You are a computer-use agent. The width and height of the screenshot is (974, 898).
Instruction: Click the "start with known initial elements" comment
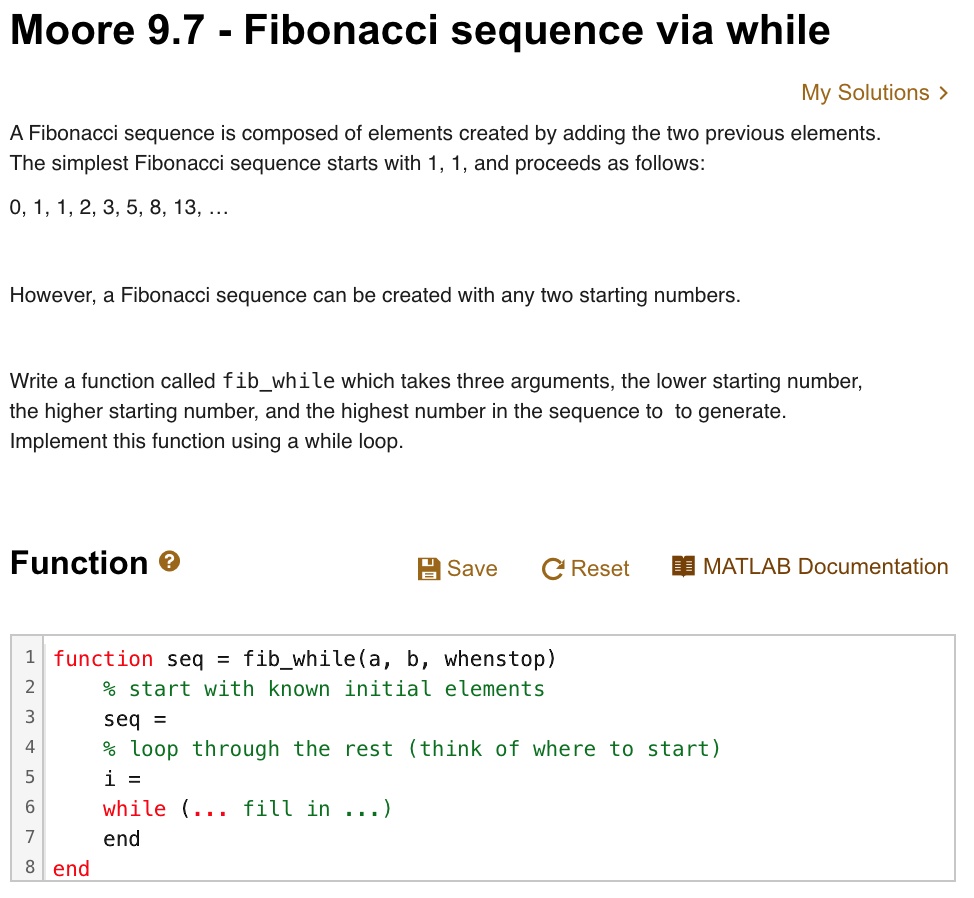tap(336, 689)
